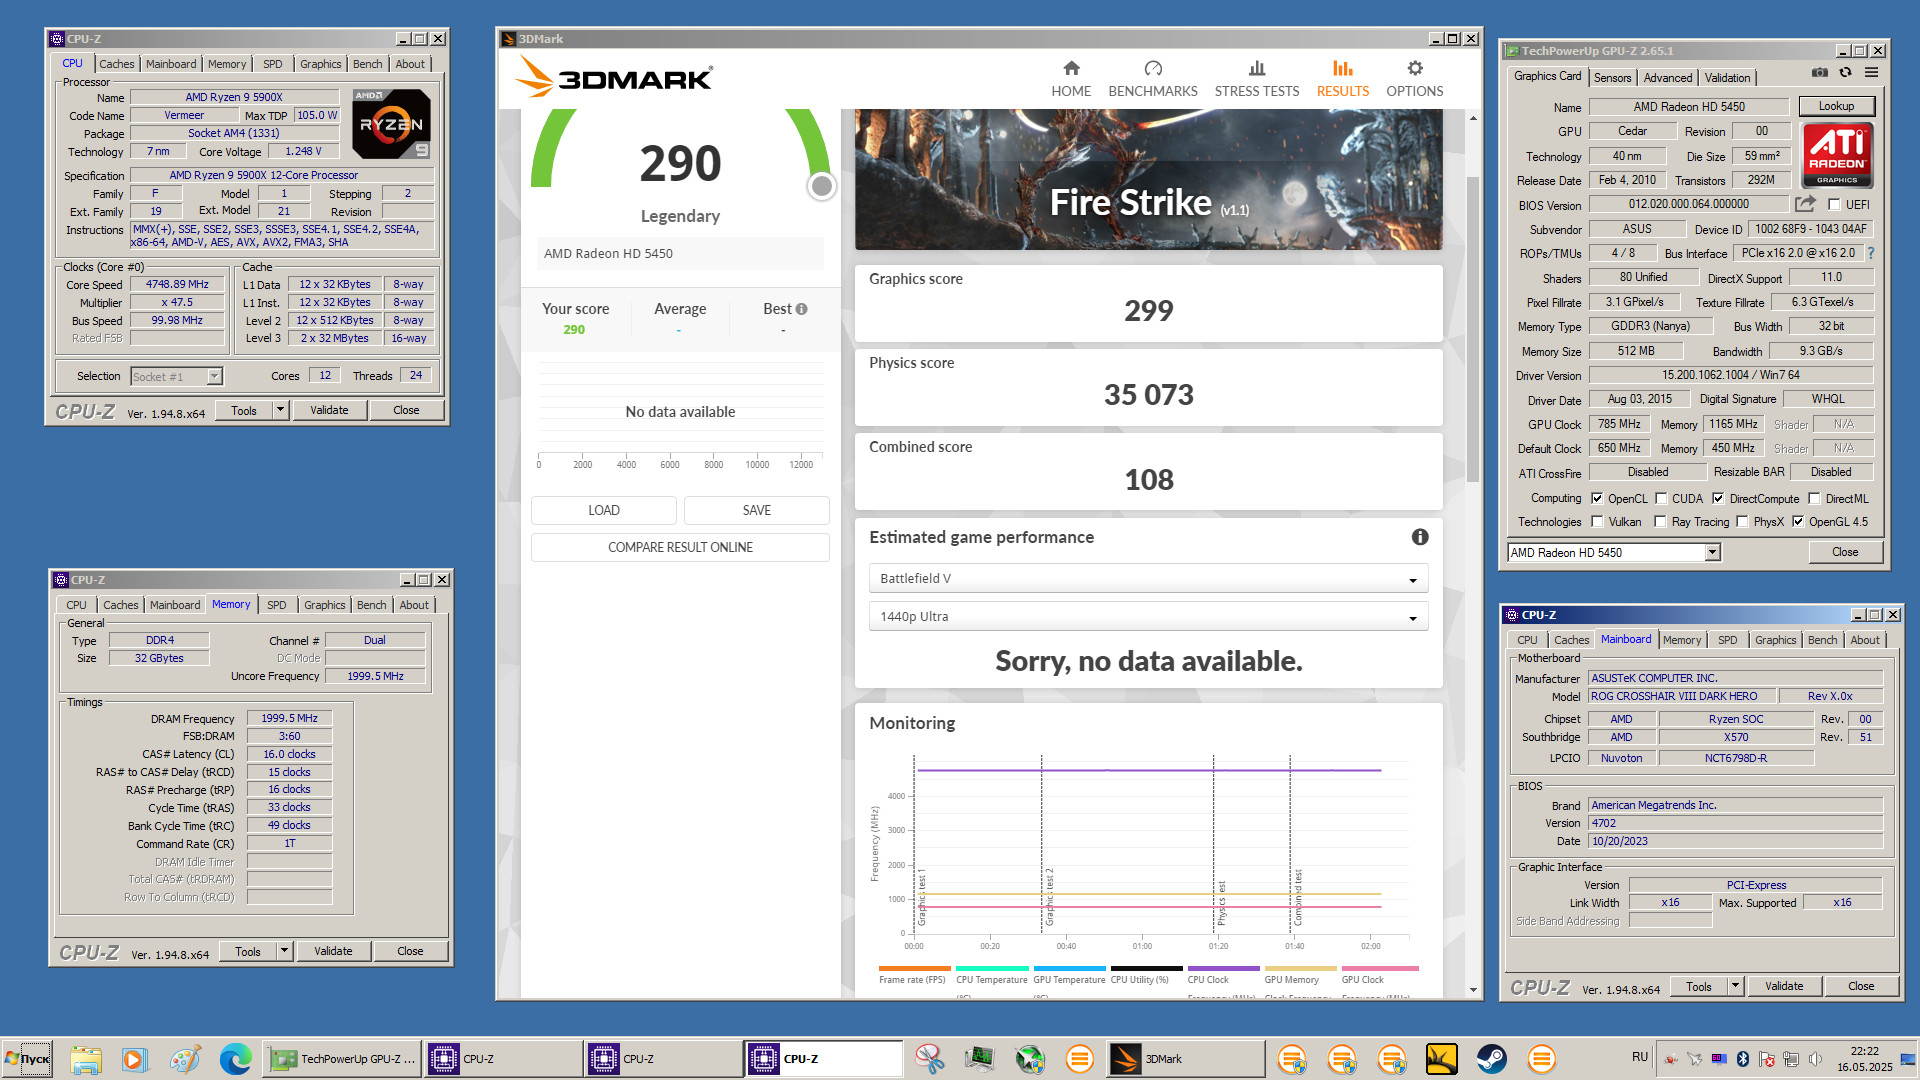Screen dimensions: 1920x1080
Task: Expand Tools arrow in CPU-Z Memory window
Action: click(285, 951)
